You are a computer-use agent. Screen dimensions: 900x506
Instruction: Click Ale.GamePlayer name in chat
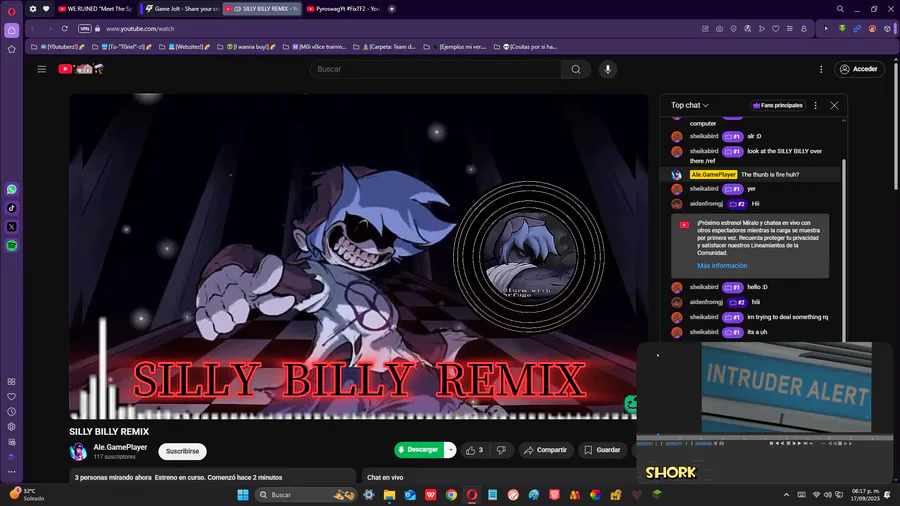(713, 174)
